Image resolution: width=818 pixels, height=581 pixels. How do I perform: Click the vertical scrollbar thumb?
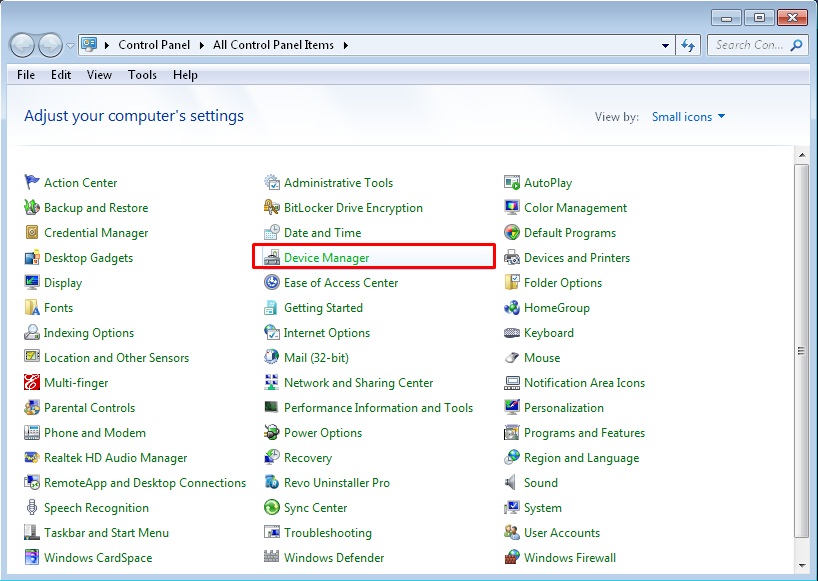801,350
